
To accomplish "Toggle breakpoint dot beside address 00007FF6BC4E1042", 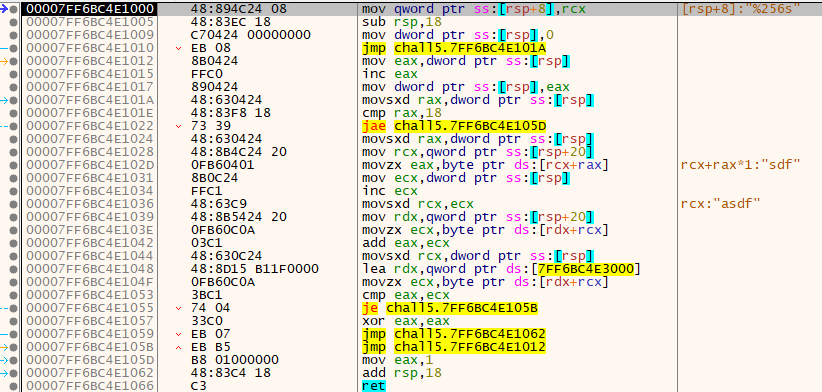I will [14, 243].
